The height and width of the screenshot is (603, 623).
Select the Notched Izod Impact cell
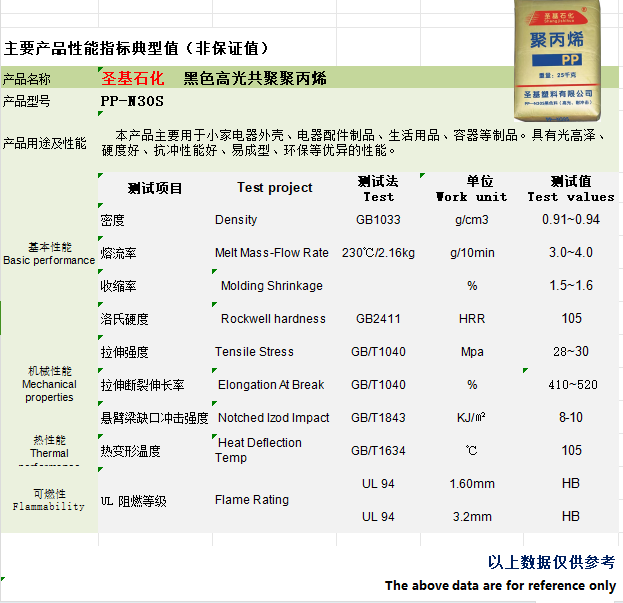tap(274, 417)
